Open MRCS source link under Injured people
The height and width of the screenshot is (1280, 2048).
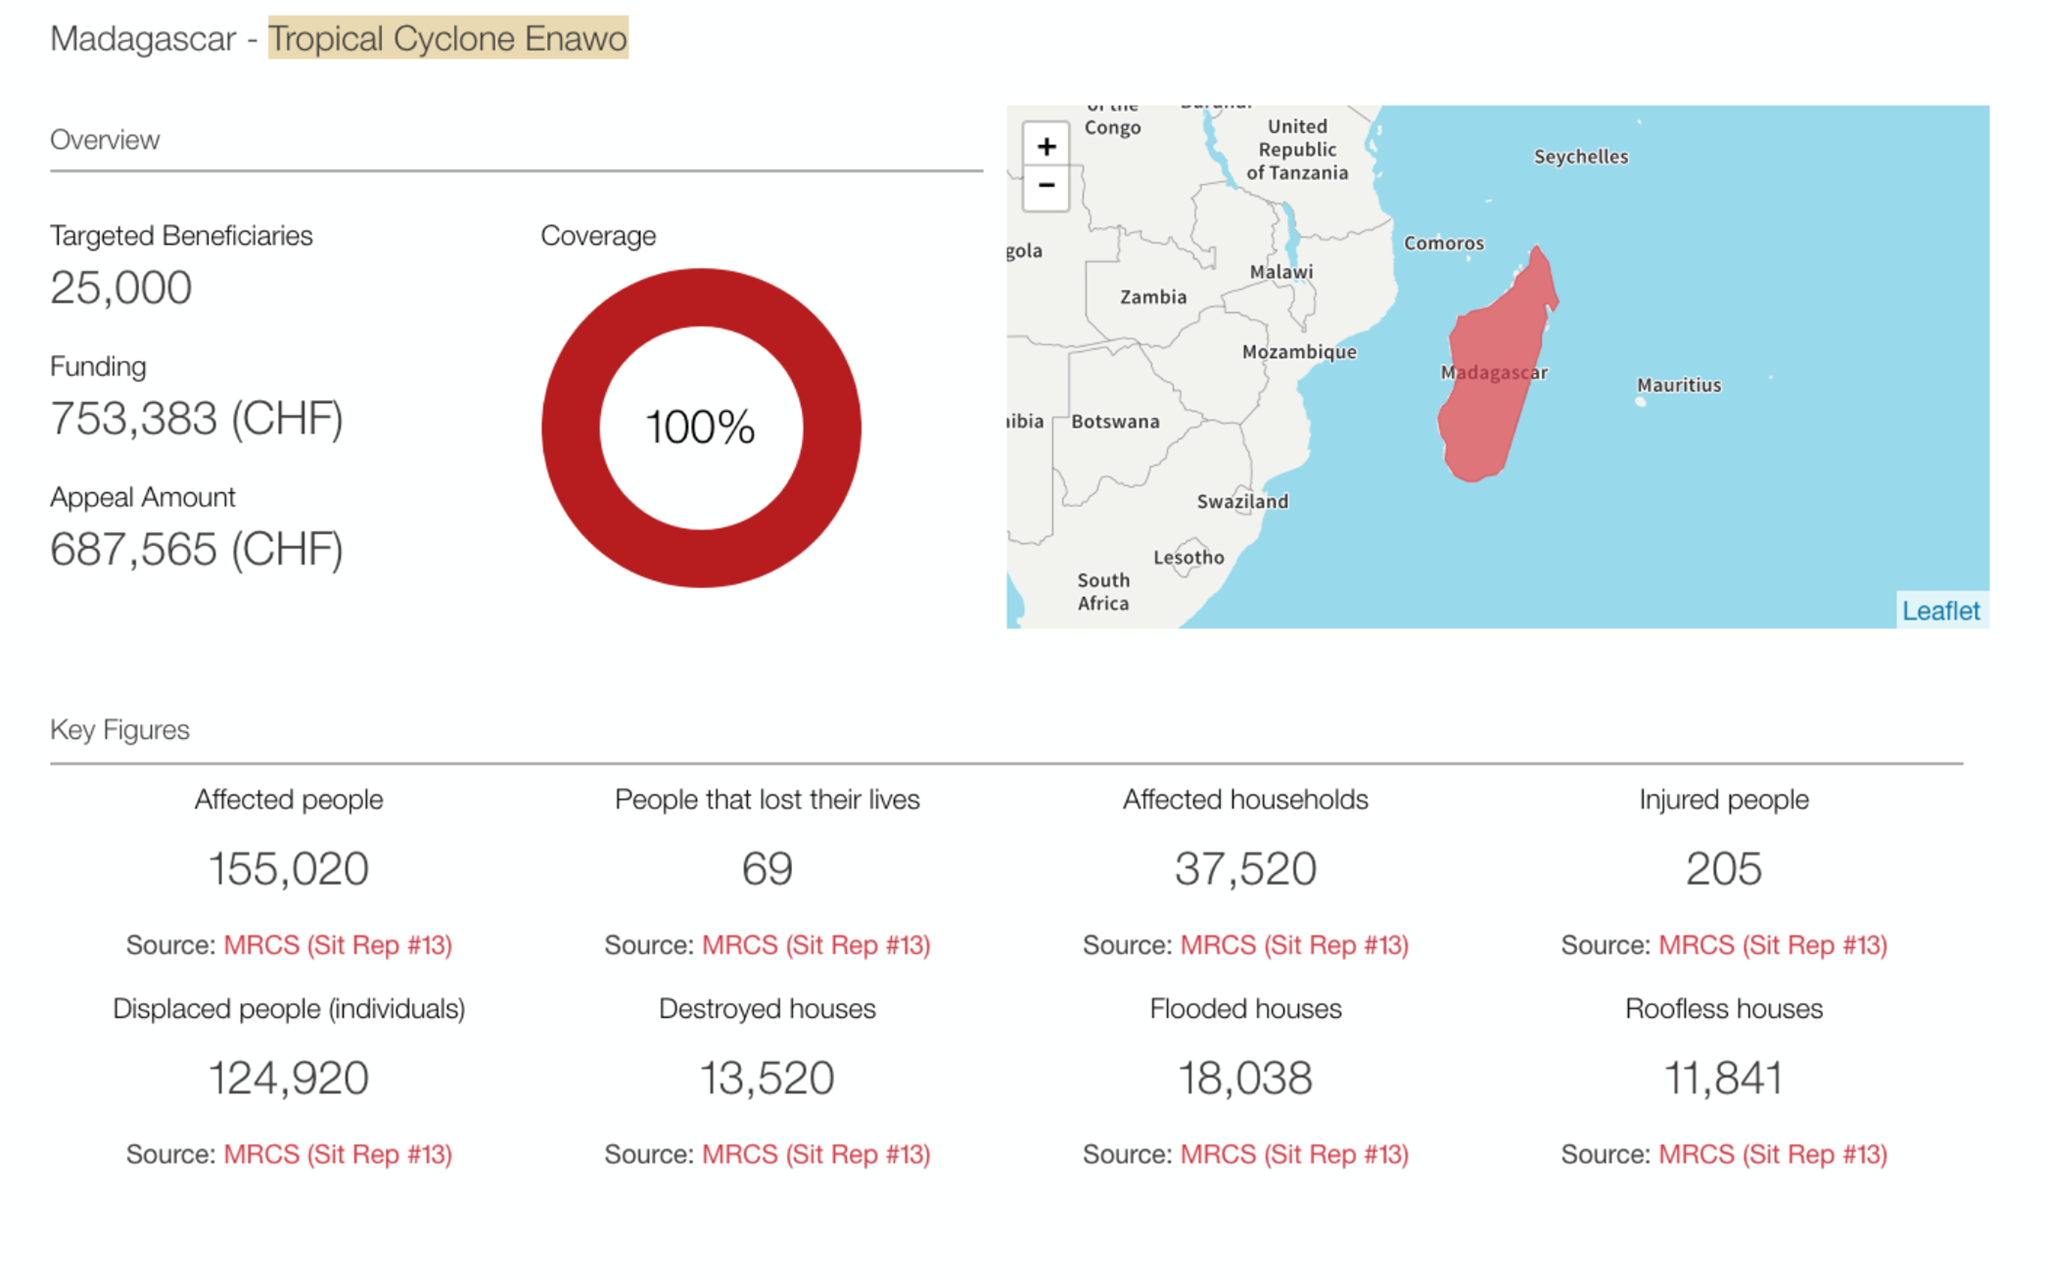pos(1772,945)
